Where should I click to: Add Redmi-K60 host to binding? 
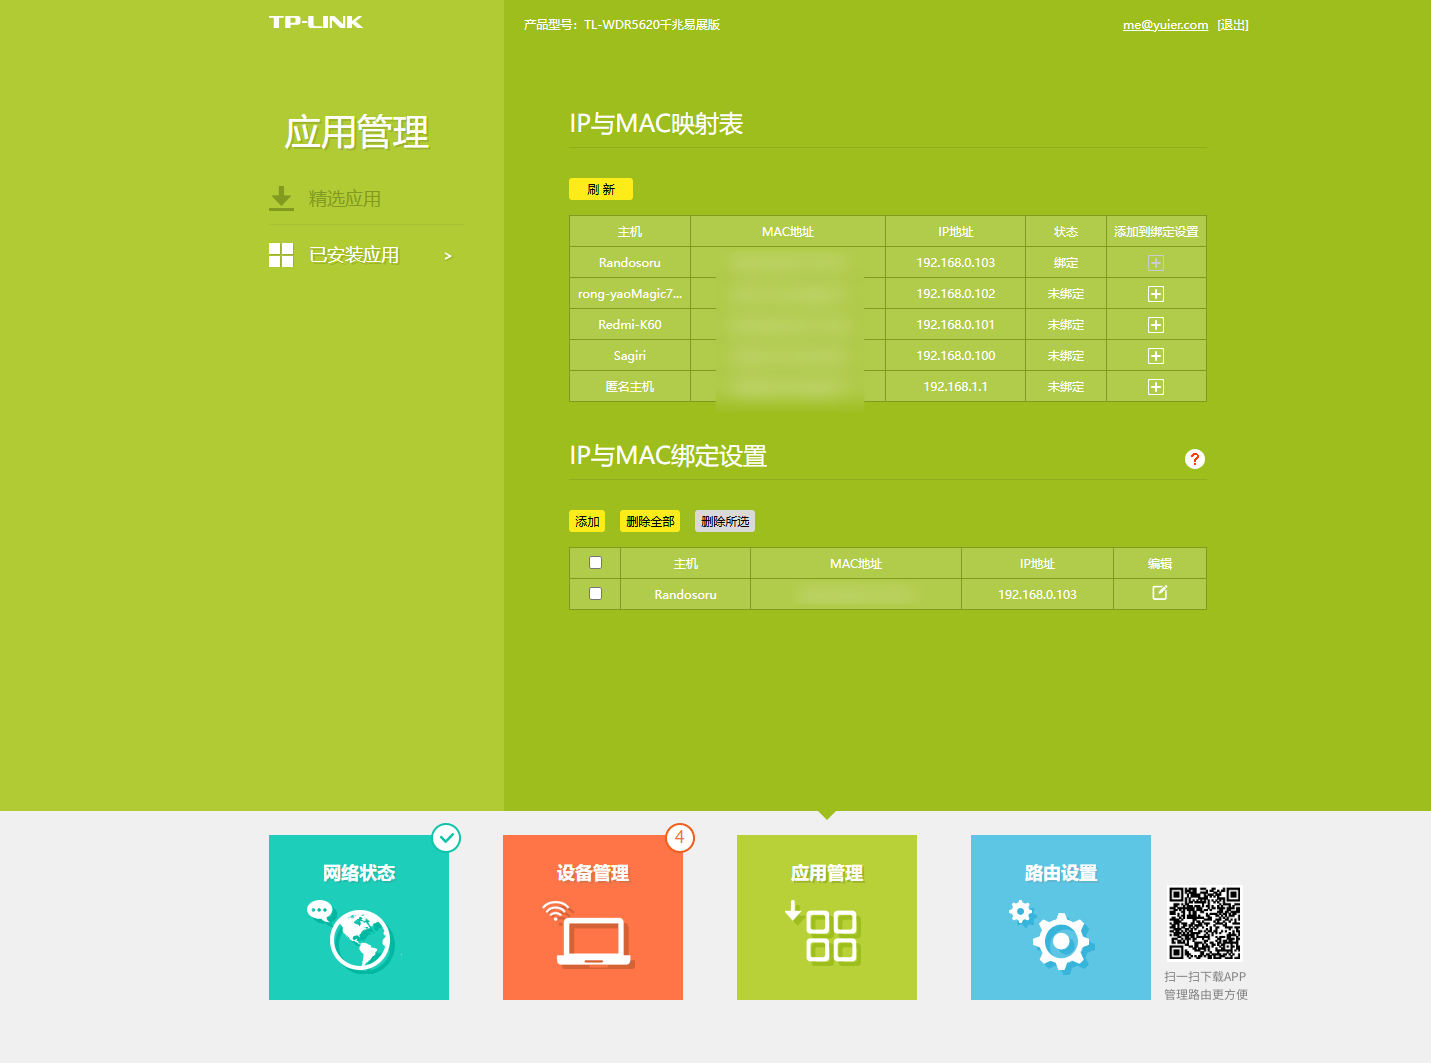pyautogui.click(x=1156, y=325)
